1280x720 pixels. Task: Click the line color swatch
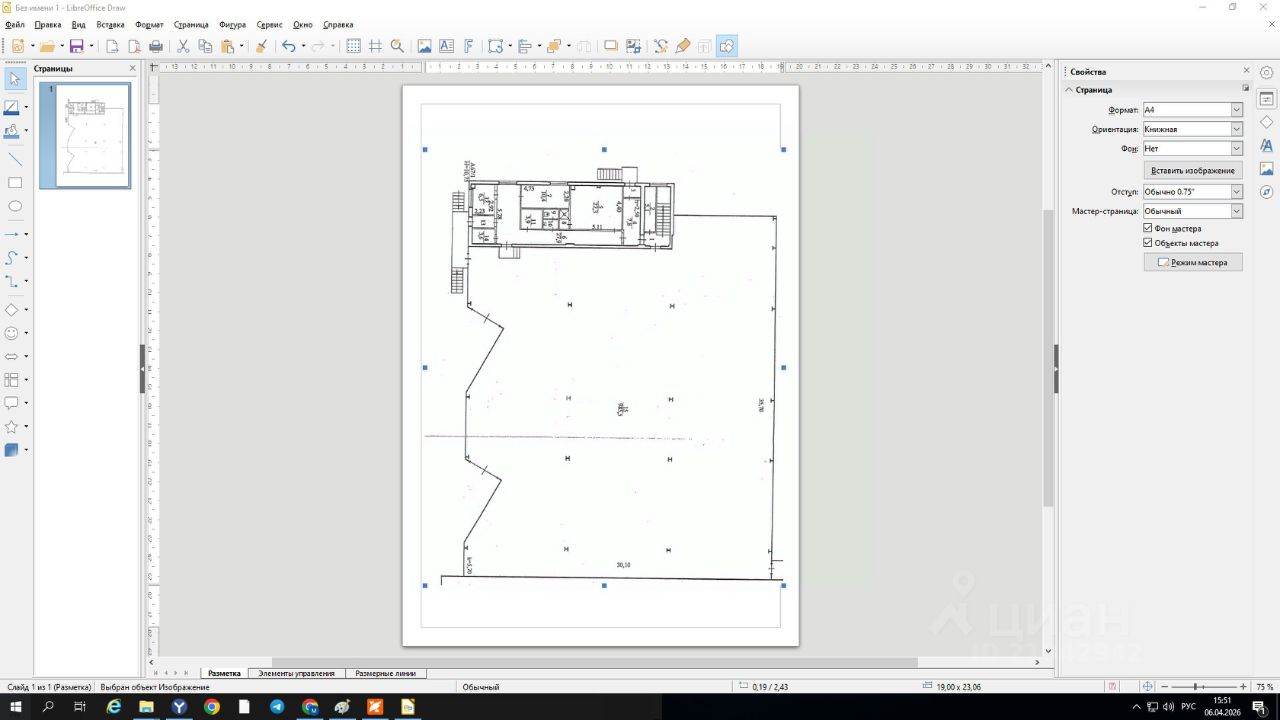[x=12, y=107]
